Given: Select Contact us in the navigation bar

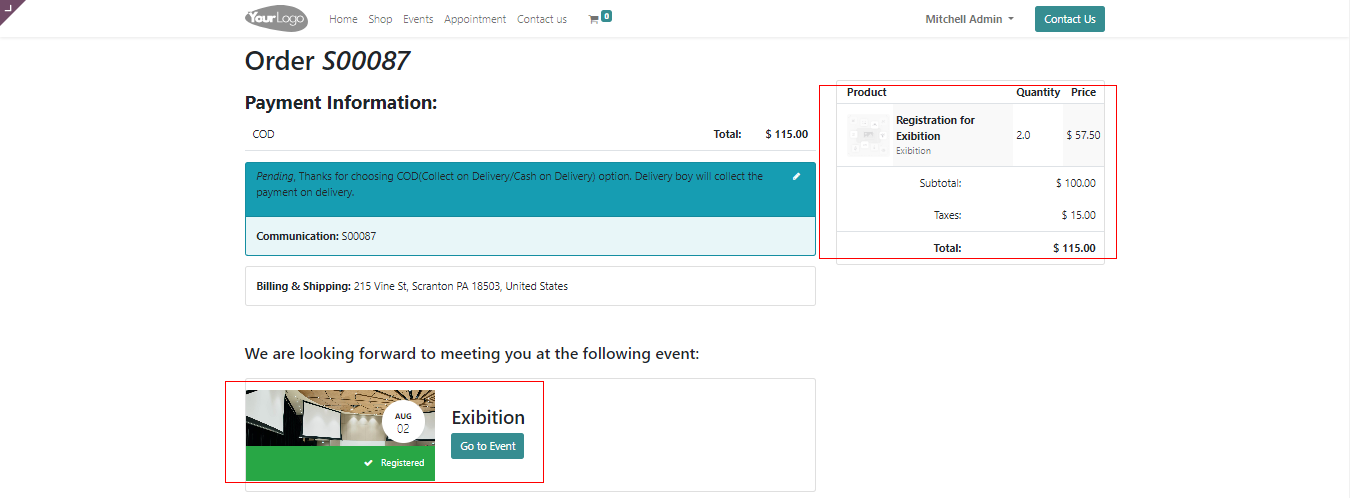Looking at the screenshot, I should click(541, 19).
